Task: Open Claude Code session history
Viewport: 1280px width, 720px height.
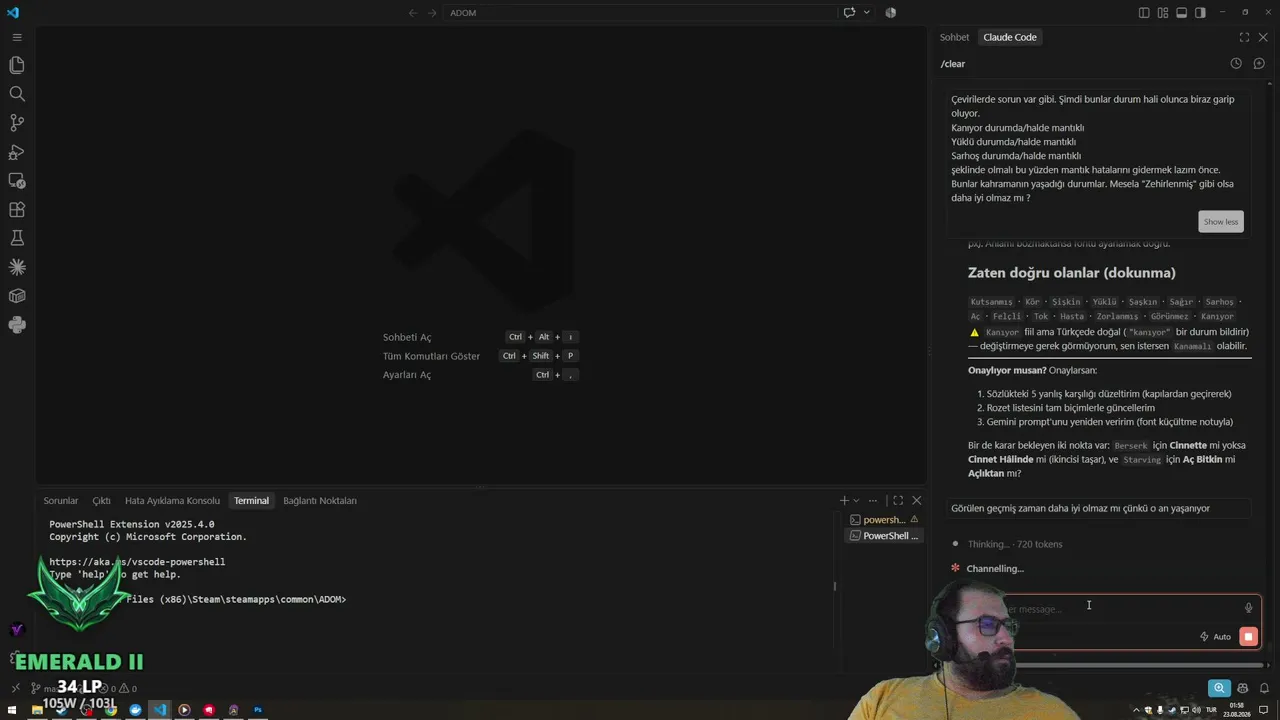Action: [x=1236, y=63]
